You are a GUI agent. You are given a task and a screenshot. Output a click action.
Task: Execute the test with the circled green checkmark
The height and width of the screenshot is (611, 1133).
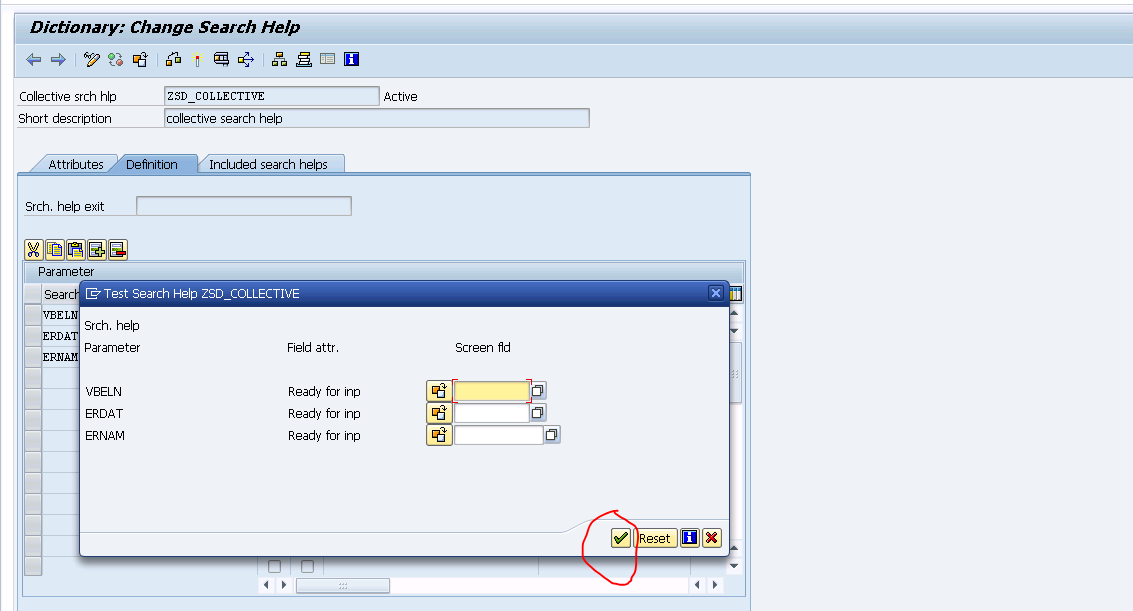[620, 538]
